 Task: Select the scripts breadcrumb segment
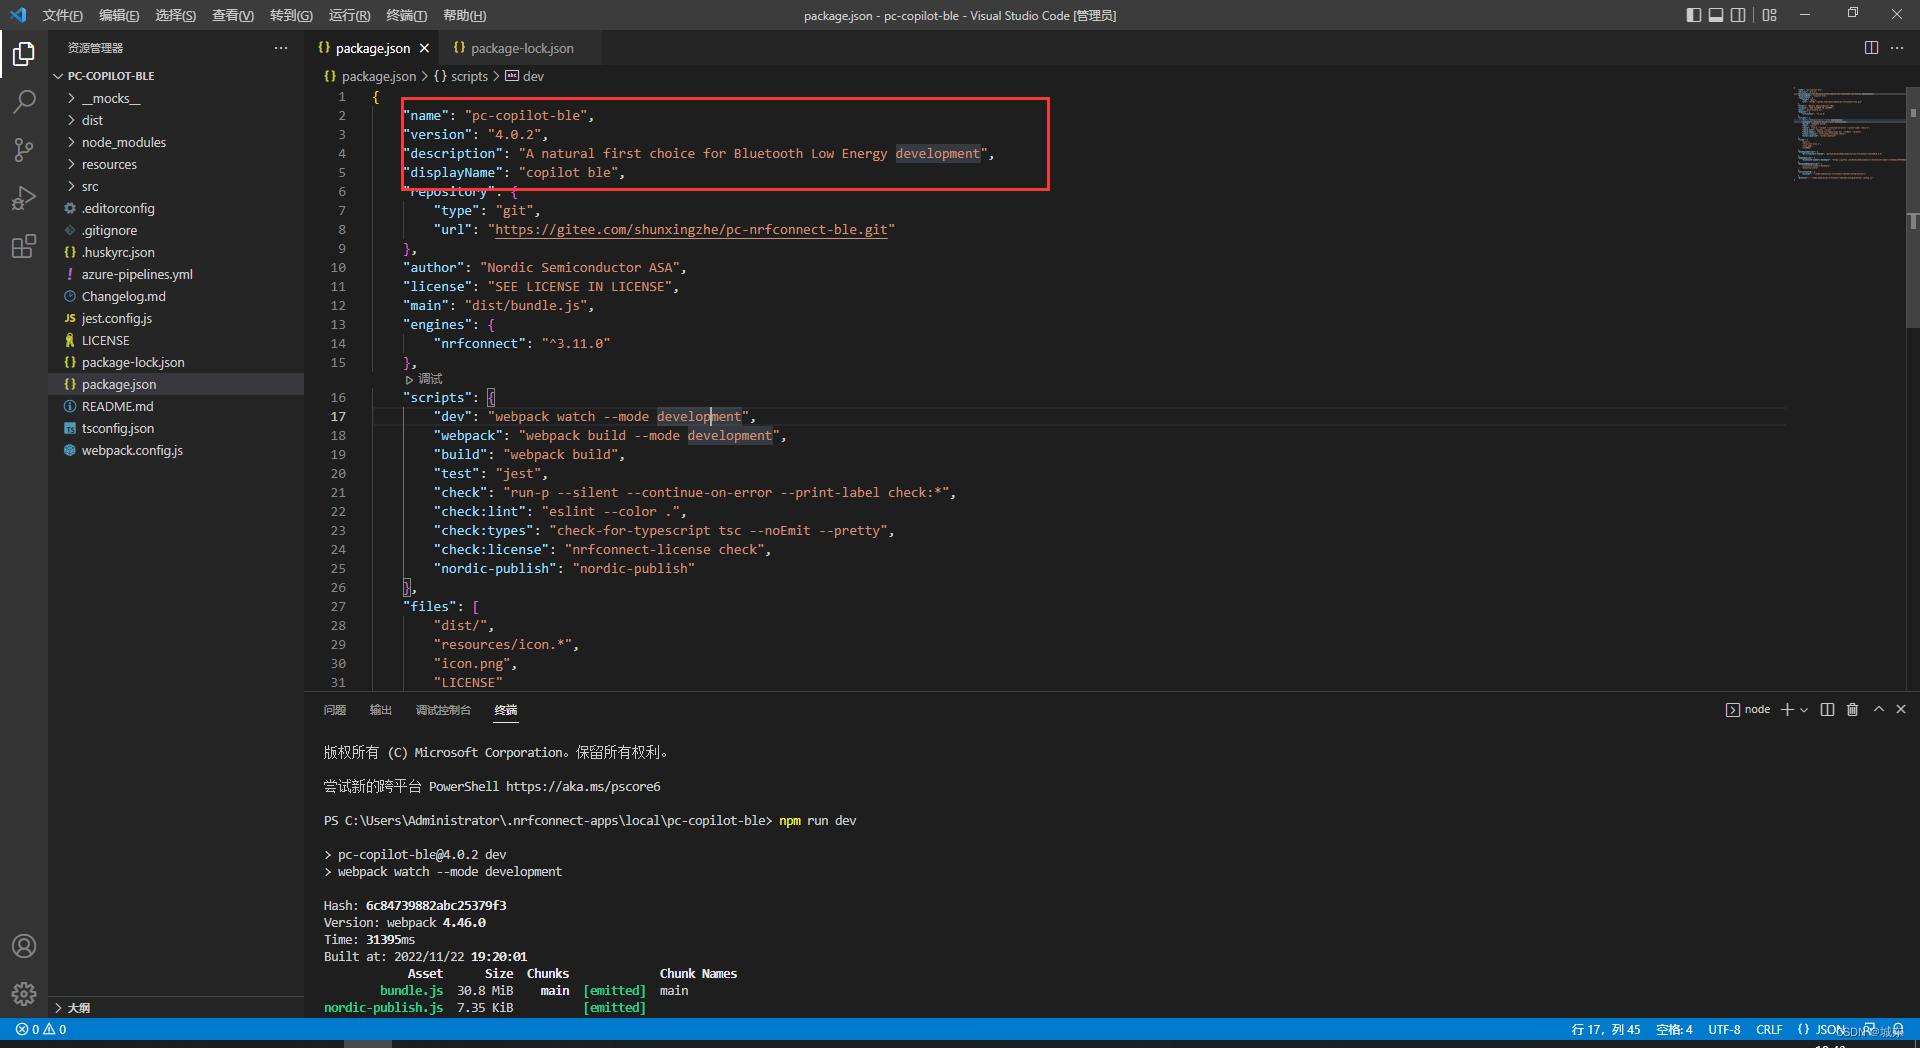tap(461, 76)
